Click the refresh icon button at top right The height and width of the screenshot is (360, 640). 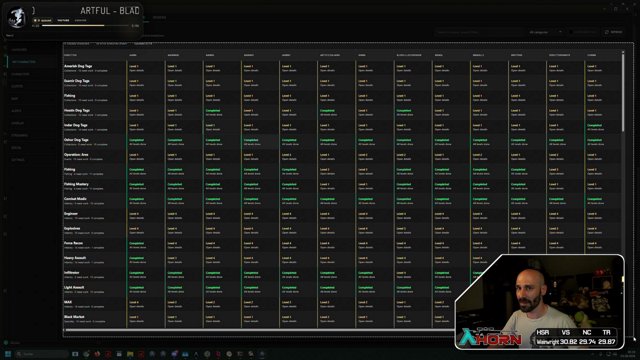613,32
